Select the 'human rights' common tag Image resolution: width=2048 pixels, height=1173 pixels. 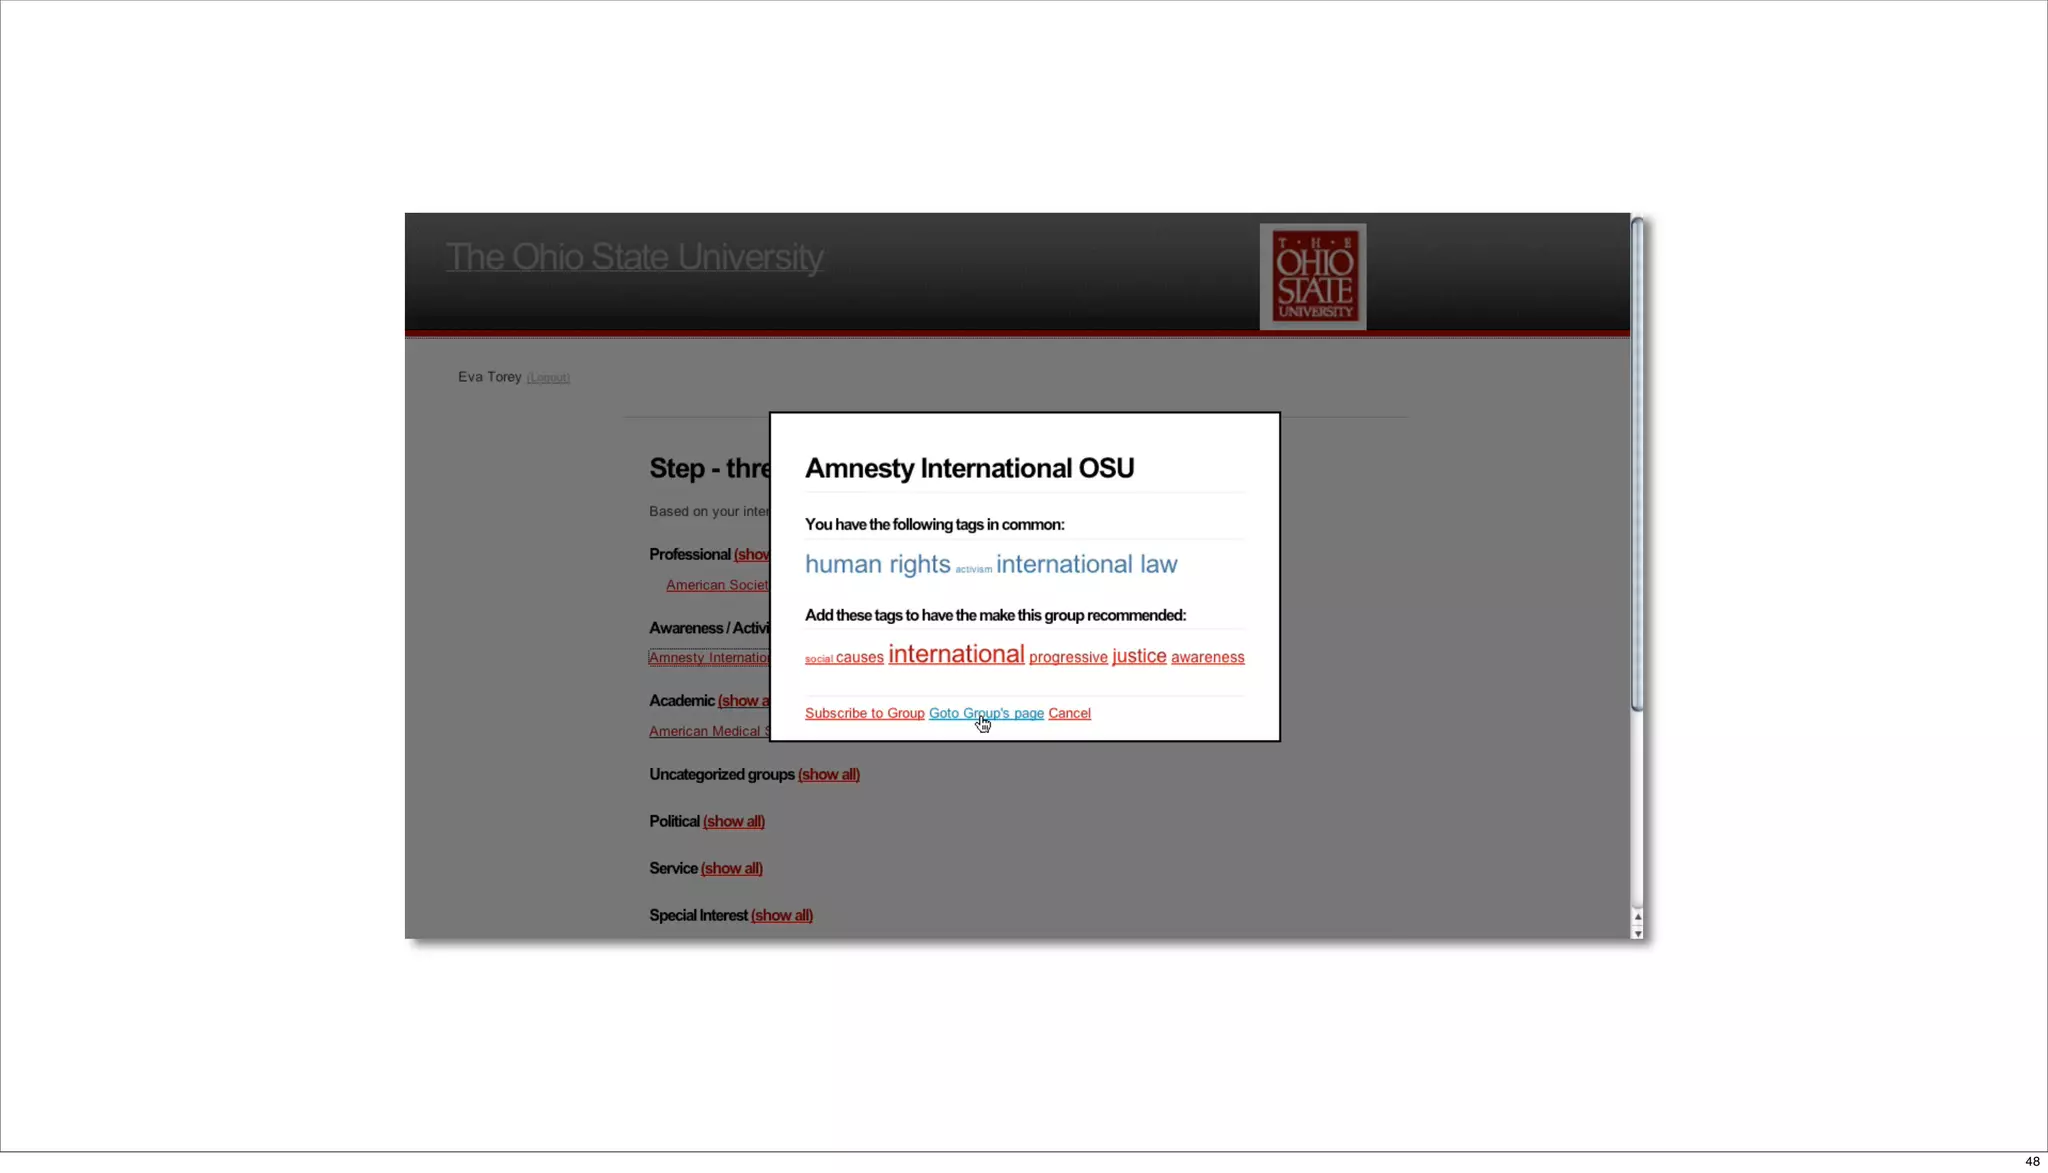877,564
